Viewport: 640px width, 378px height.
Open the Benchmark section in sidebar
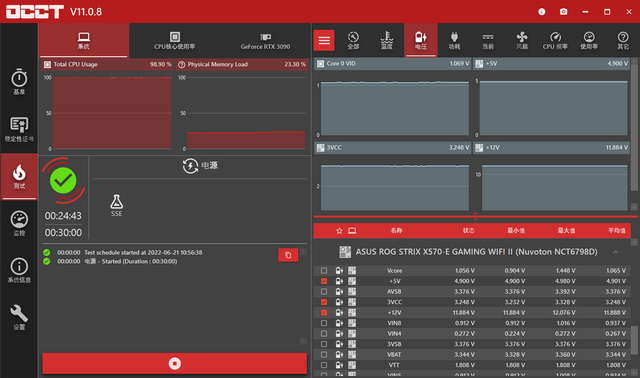19,82
